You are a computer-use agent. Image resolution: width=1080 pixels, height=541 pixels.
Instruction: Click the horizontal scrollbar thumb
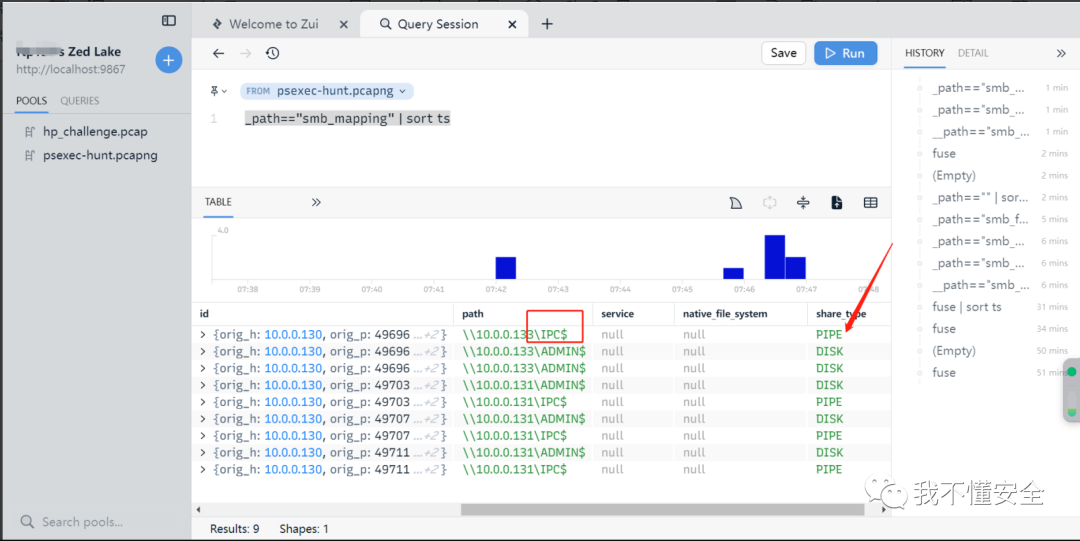[x=663, y=509]
